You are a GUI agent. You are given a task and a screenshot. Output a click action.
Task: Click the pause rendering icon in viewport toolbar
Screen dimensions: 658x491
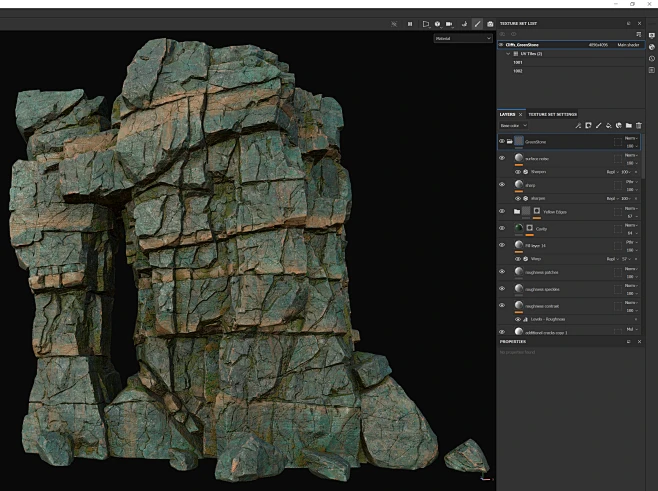[x=409, y=23]
